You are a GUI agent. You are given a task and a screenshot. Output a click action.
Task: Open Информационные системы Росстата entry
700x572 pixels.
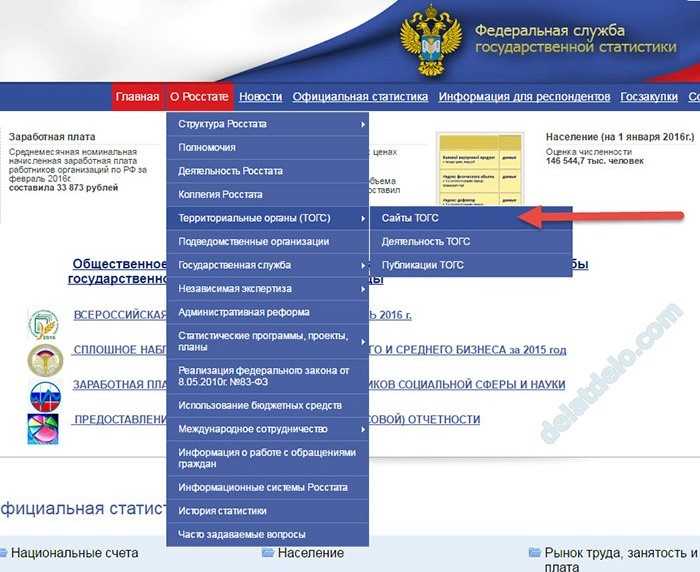click(267, 488)
